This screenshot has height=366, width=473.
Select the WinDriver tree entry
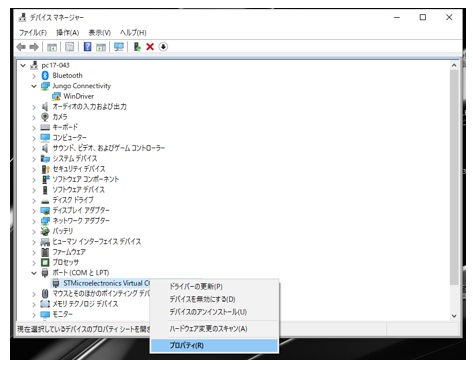(x=79, y=96)
